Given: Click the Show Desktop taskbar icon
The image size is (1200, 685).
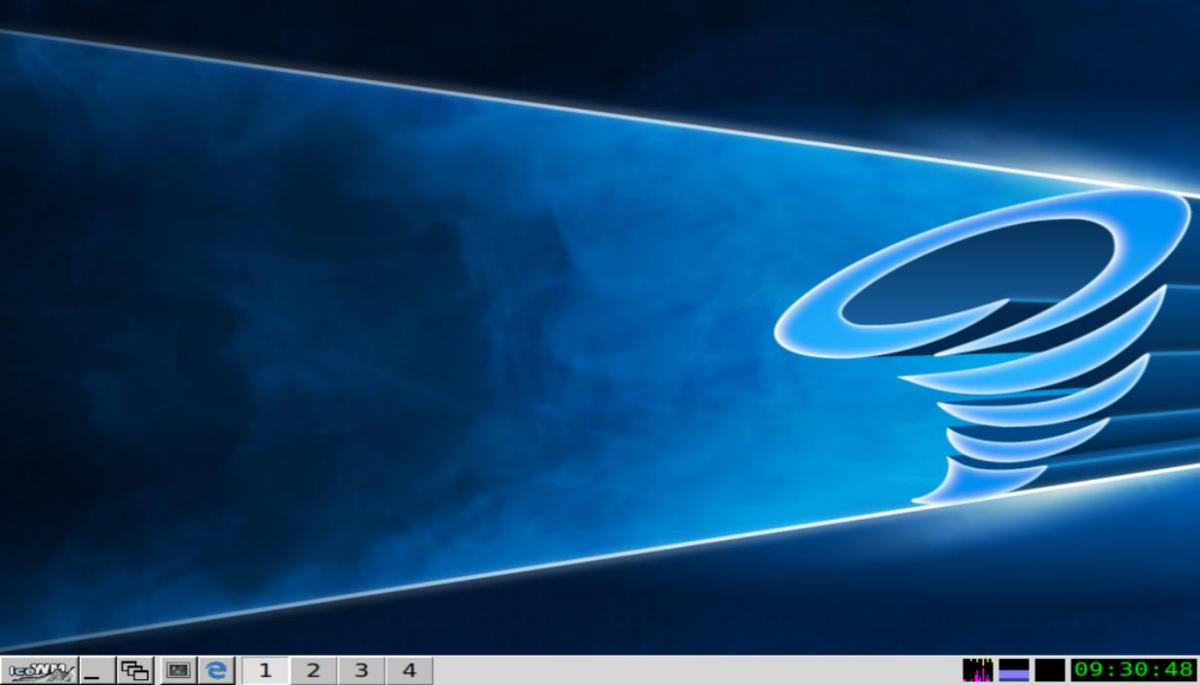Looking at the screenshot, I should (97, 670).
